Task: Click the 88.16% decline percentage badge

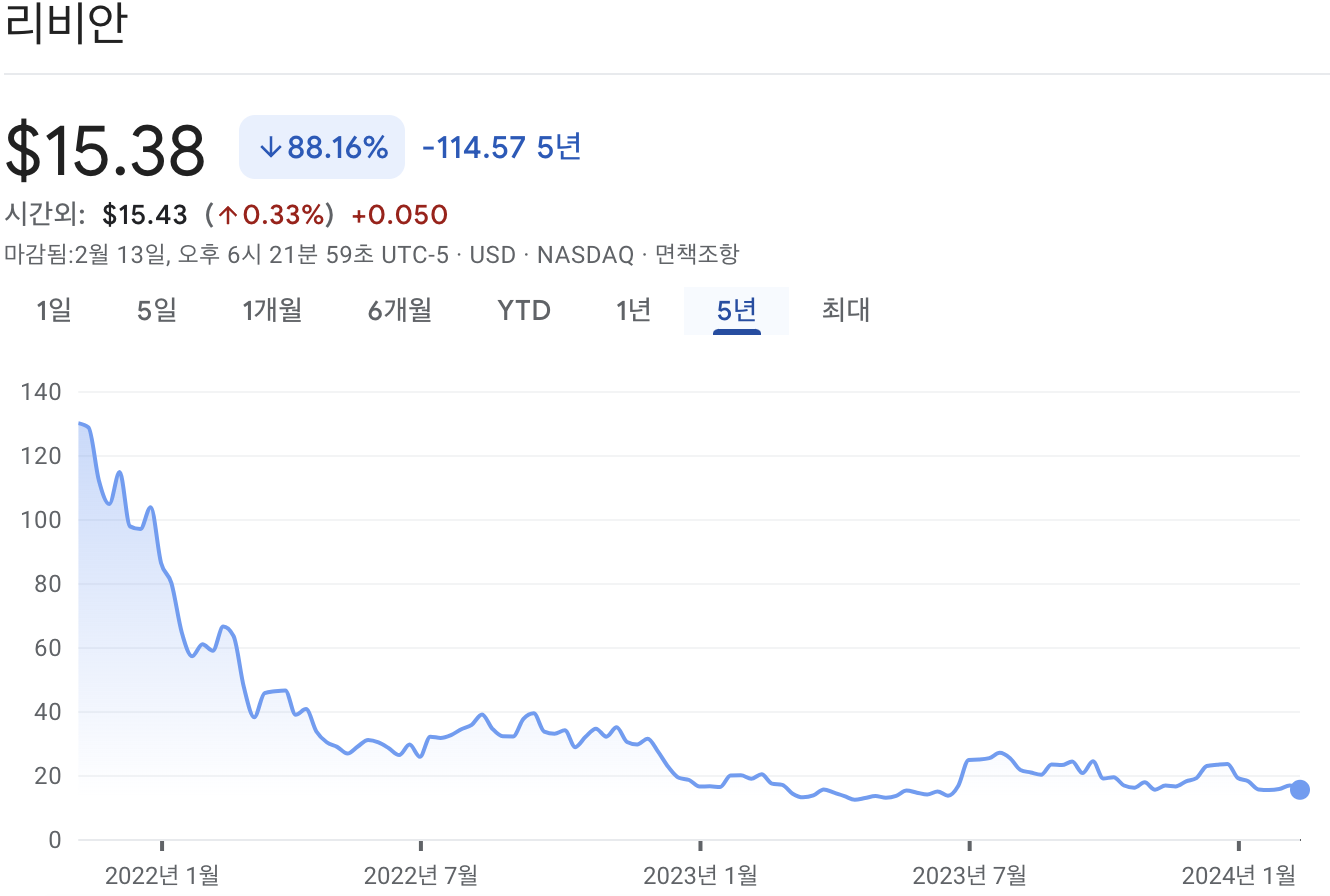Action: click(x=322, y=147)
